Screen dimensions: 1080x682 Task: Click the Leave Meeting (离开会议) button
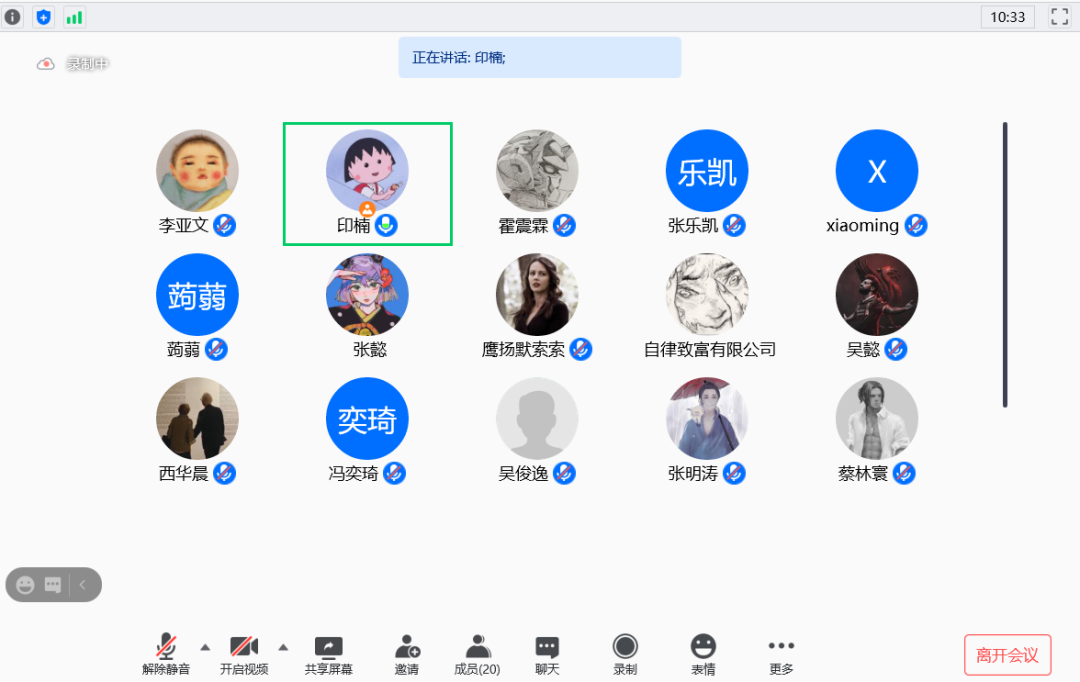tap(1007, 656)
